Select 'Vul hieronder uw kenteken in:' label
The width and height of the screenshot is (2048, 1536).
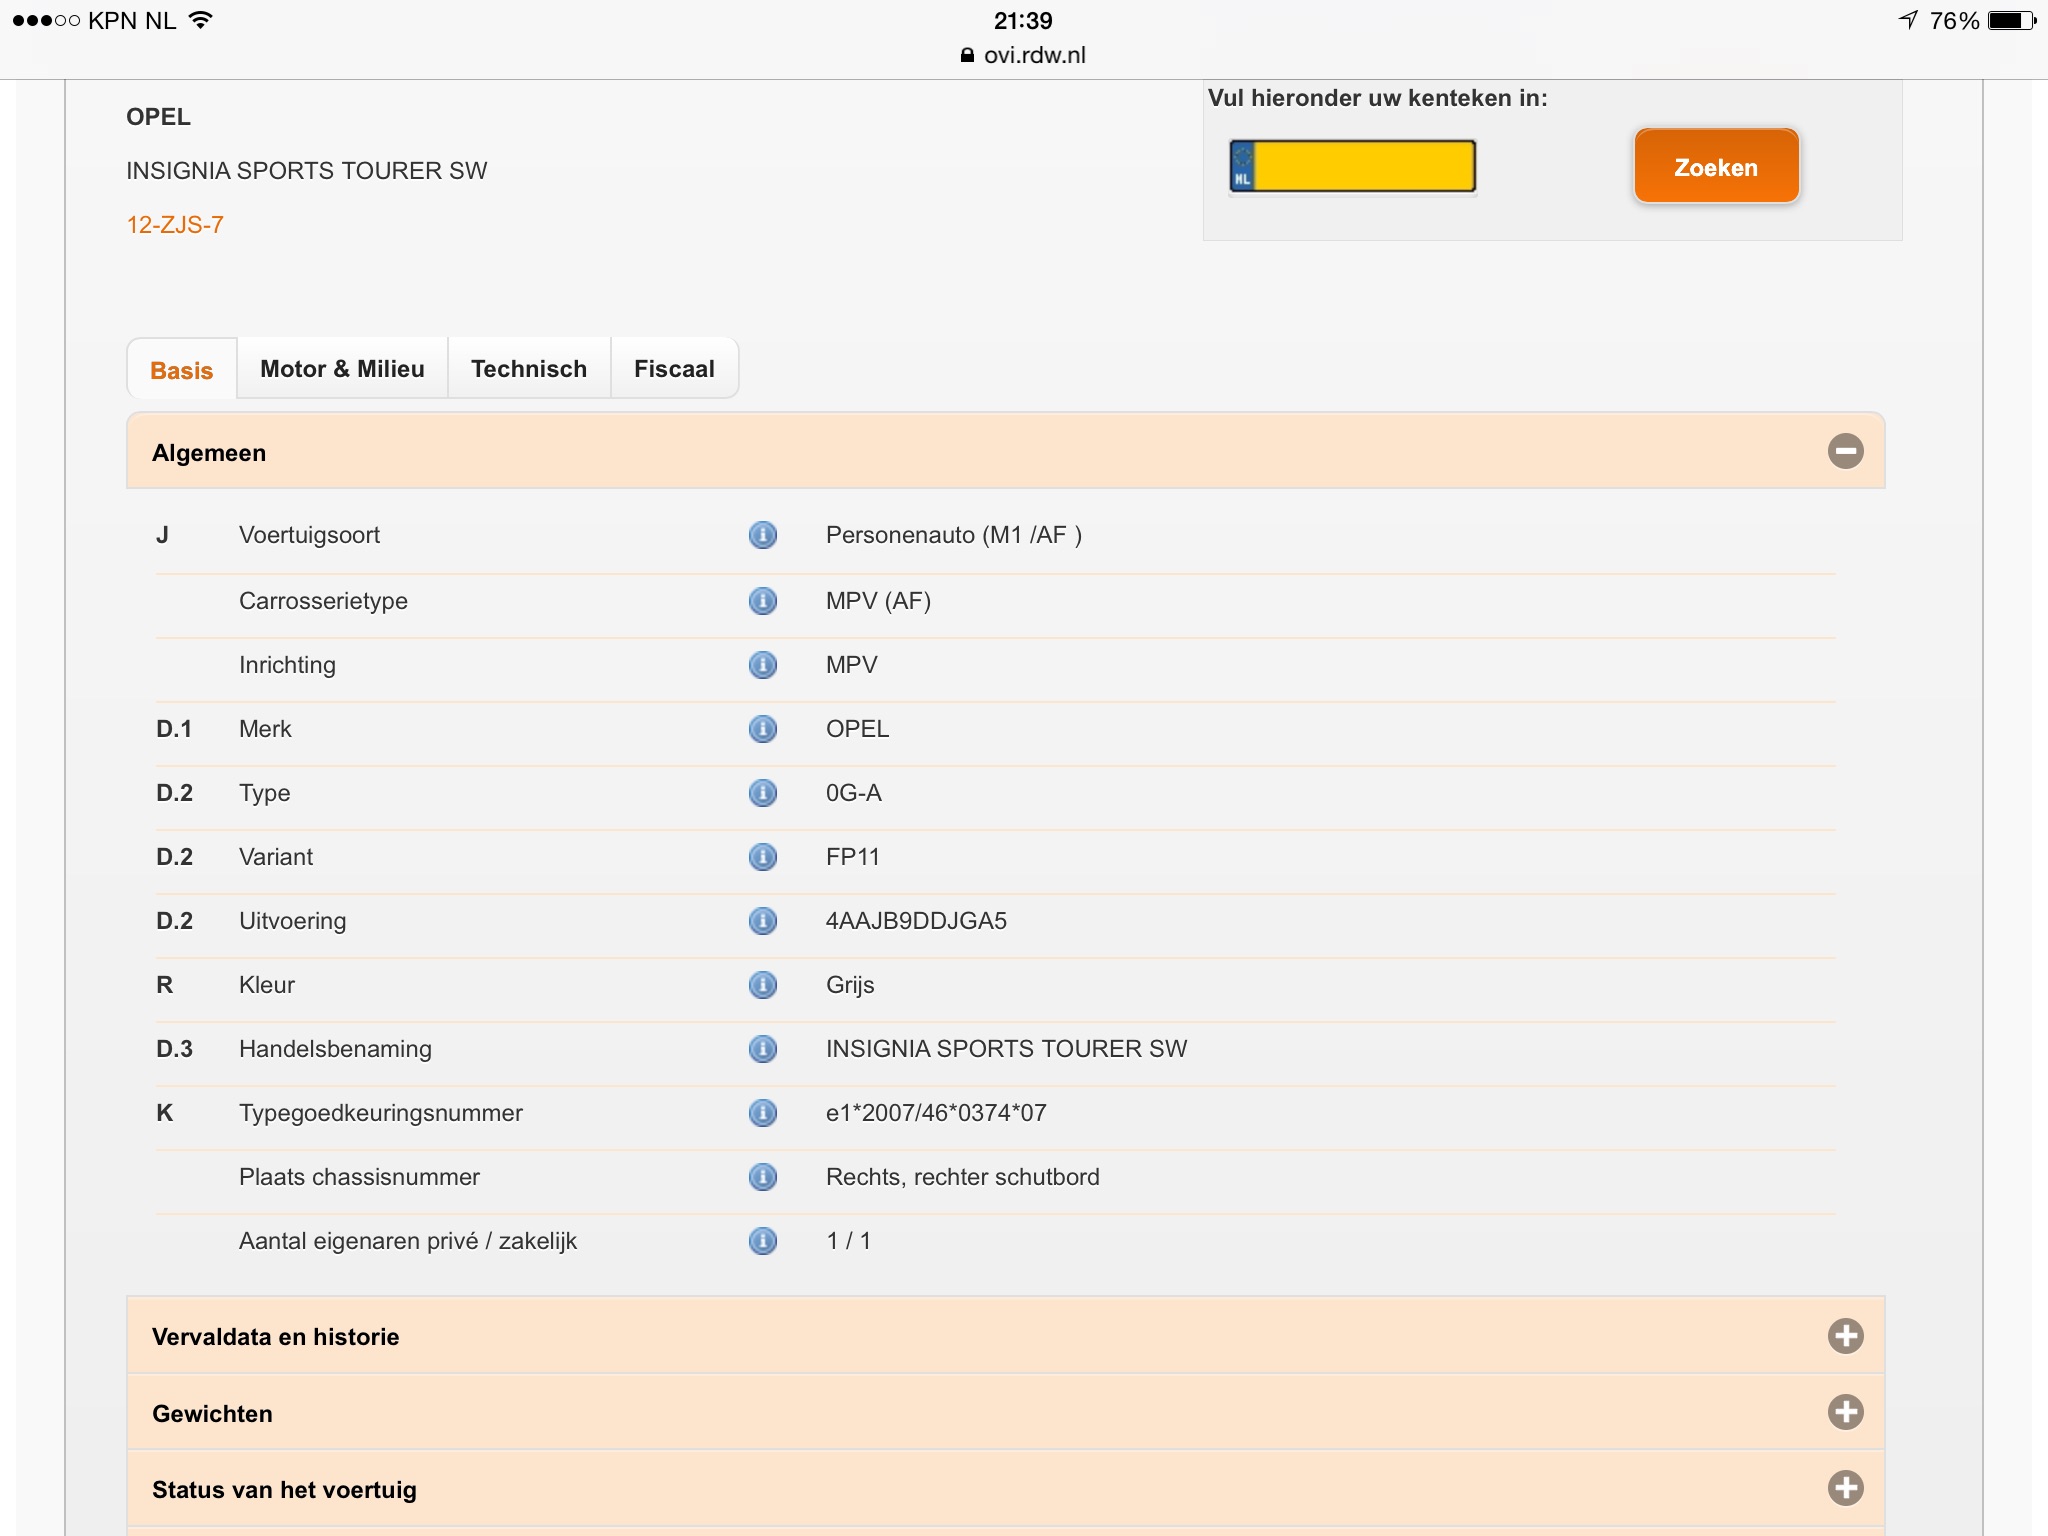[1377, 98]
